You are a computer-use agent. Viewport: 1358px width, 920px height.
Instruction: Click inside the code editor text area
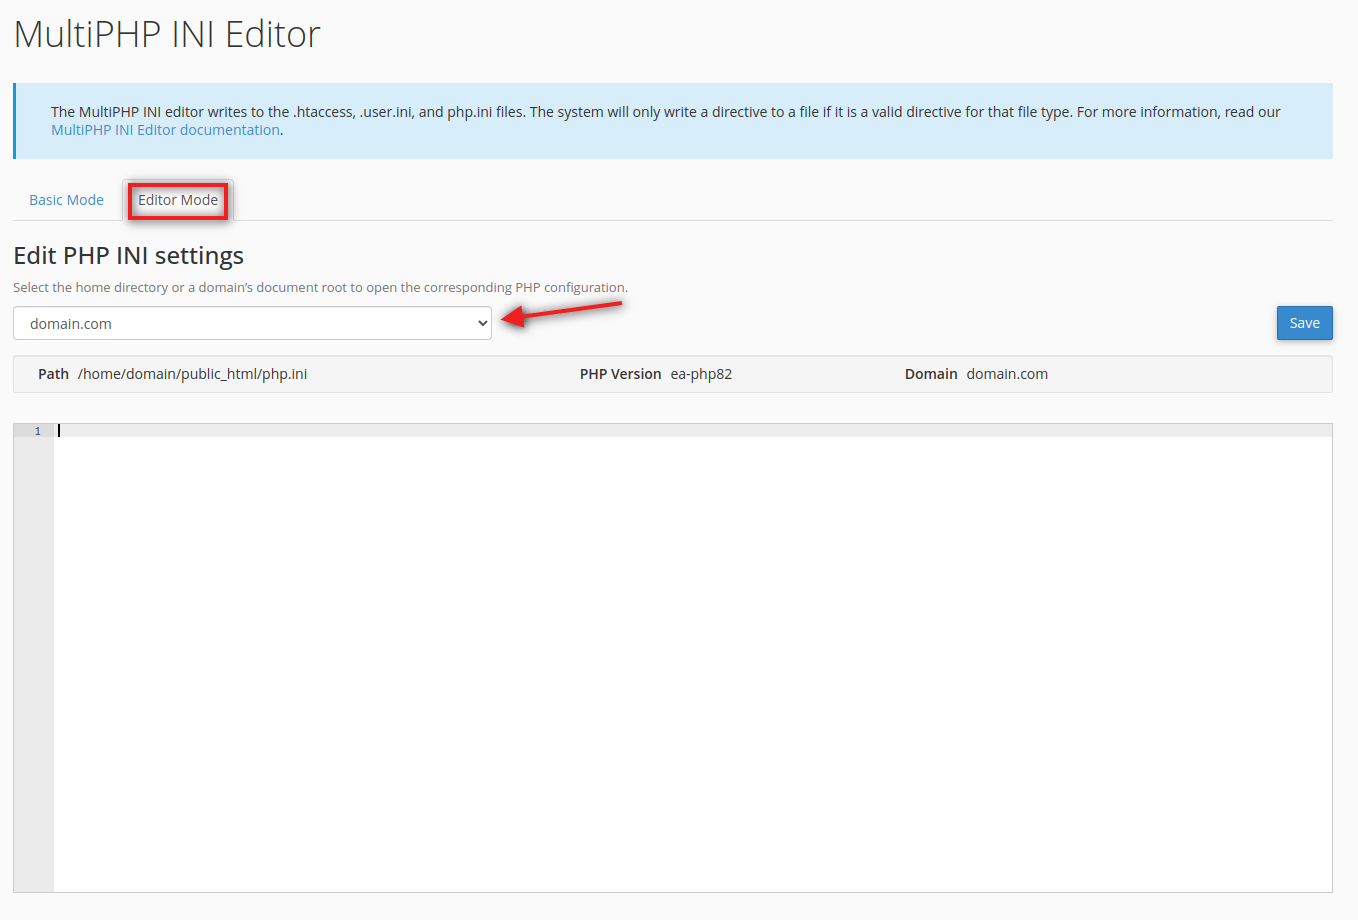pos(692,657)
